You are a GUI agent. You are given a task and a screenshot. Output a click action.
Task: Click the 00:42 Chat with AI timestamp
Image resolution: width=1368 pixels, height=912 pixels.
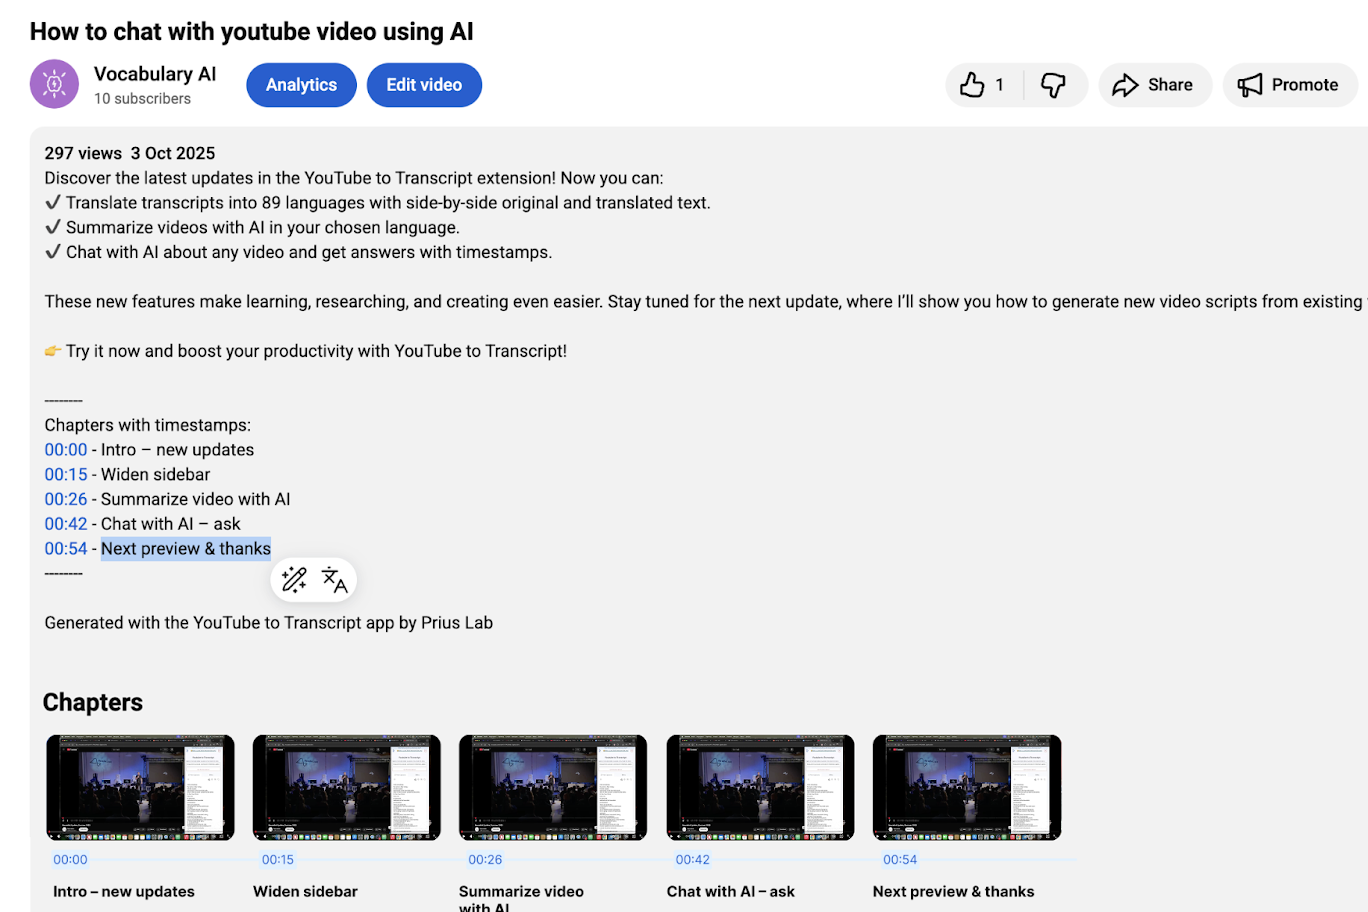(x=66, y=524)
